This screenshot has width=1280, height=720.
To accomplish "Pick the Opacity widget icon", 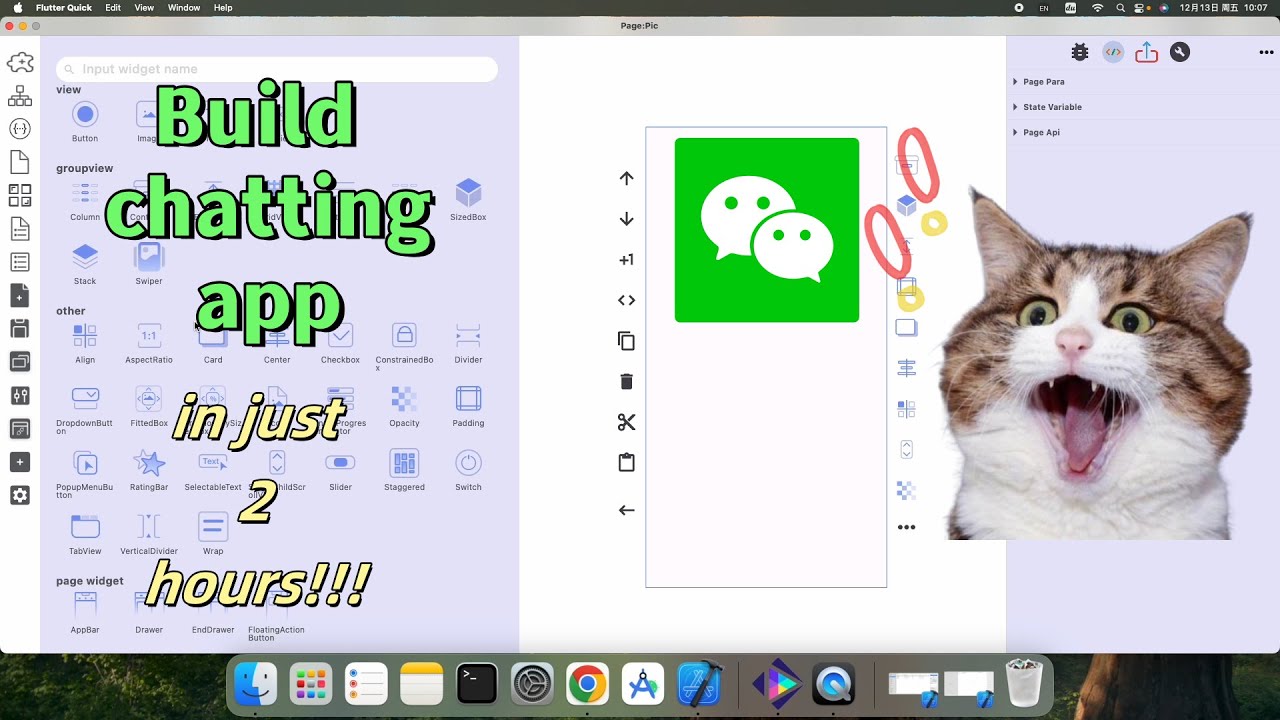I will pyautogui.click(x=404, y=399).
